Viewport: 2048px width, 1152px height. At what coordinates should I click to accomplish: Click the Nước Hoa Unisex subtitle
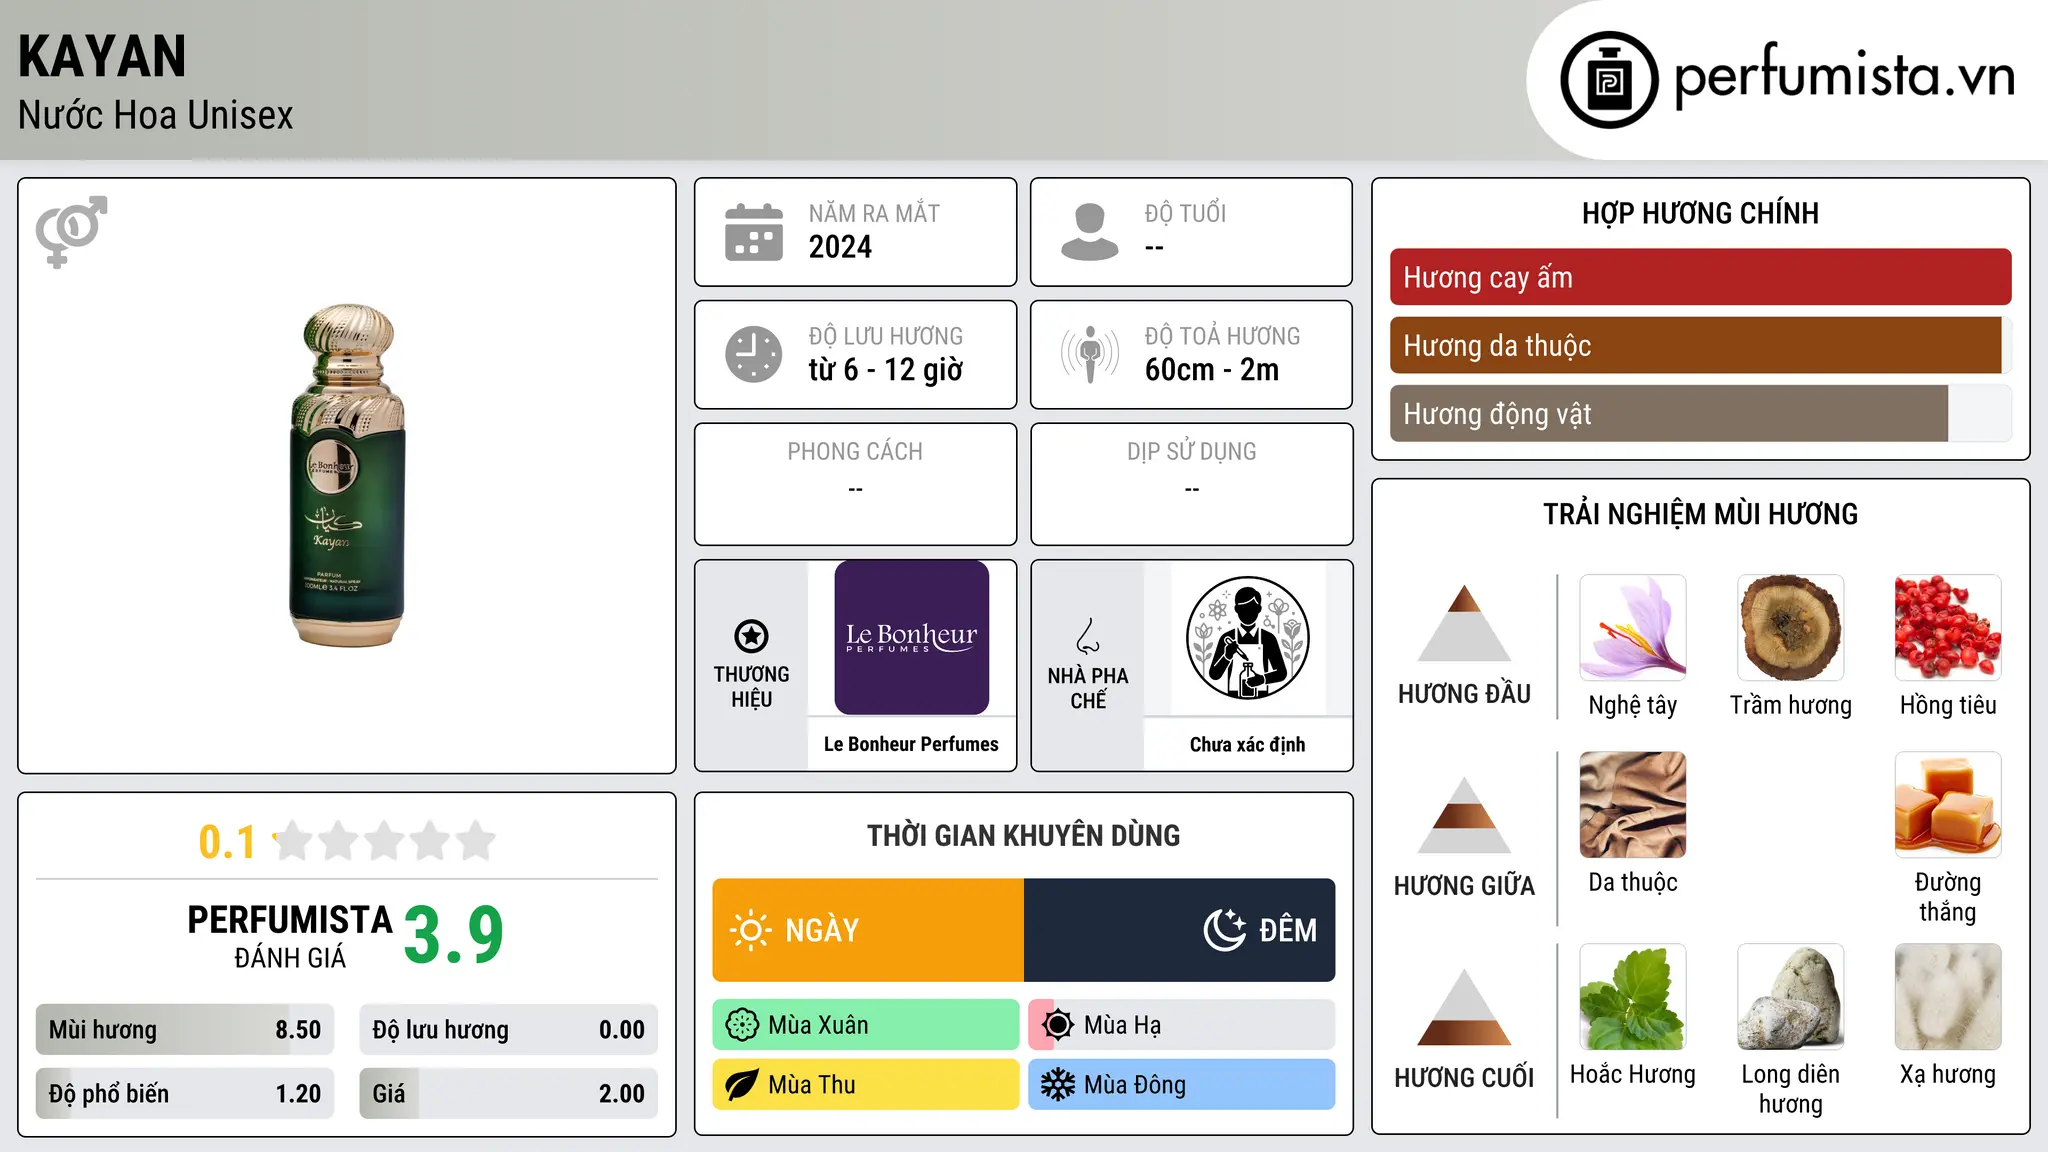(x=156, y=115)
